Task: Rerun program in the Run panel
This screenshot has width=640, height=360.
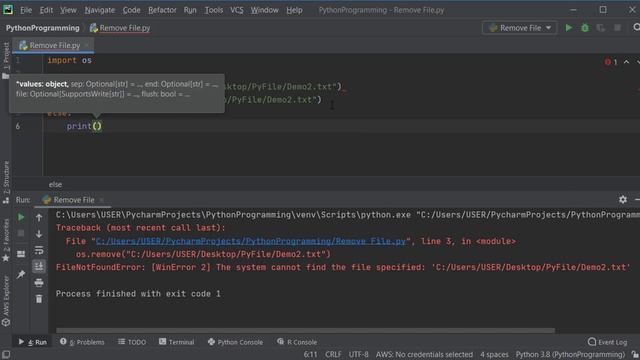Action: point(21,217)
